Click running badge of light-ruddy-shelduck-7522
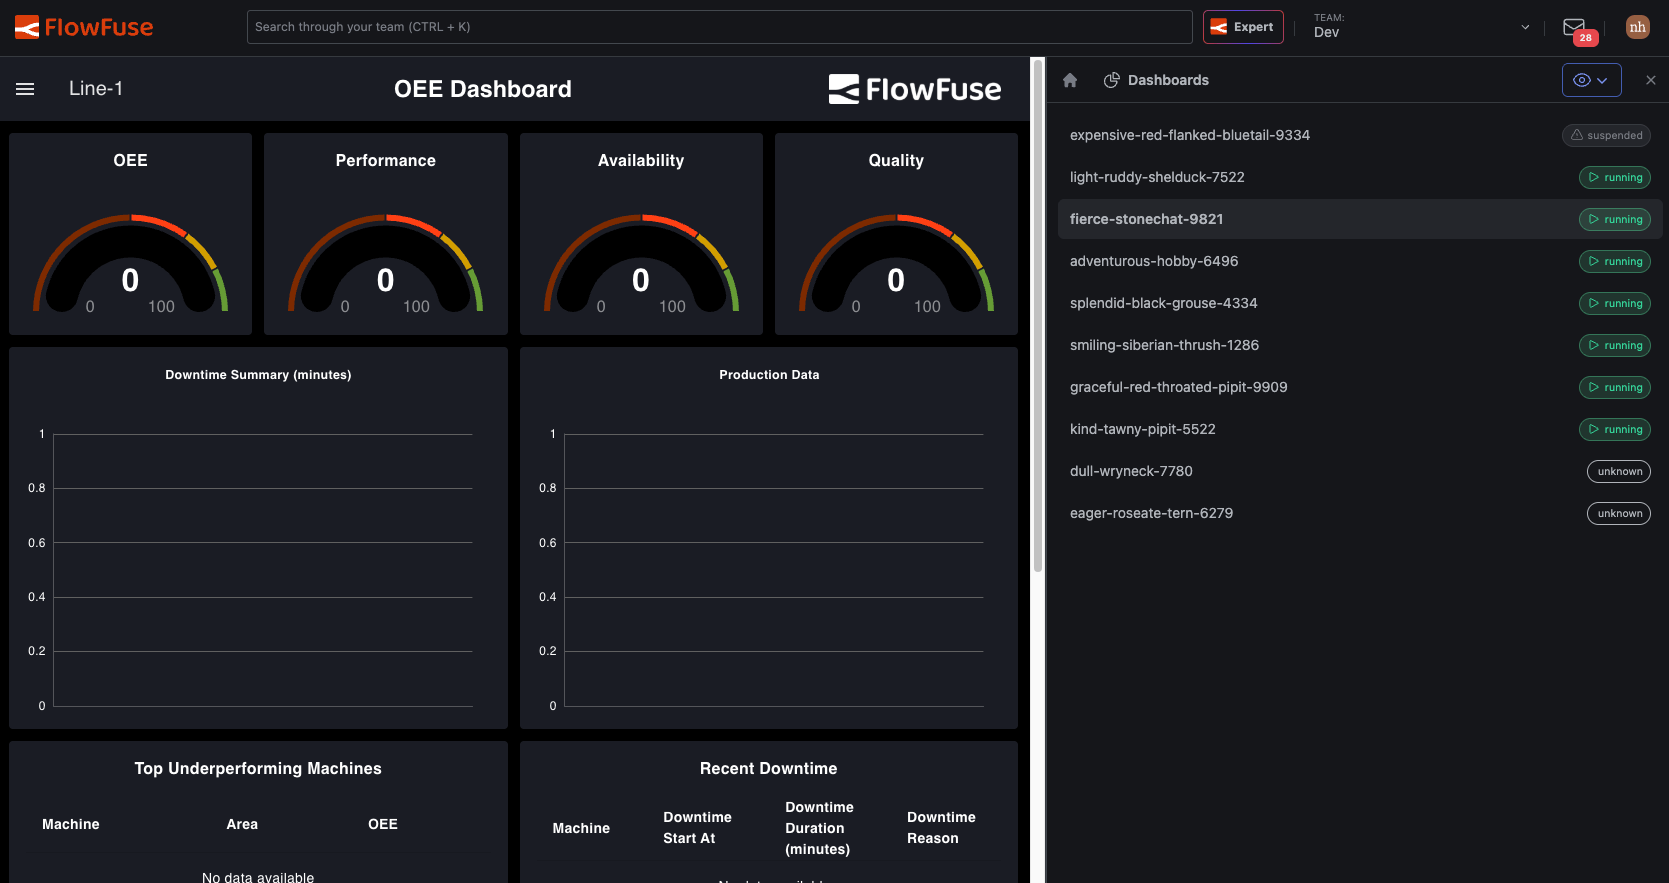This screenshot has height=883, width=1669. click(1615, 177)
